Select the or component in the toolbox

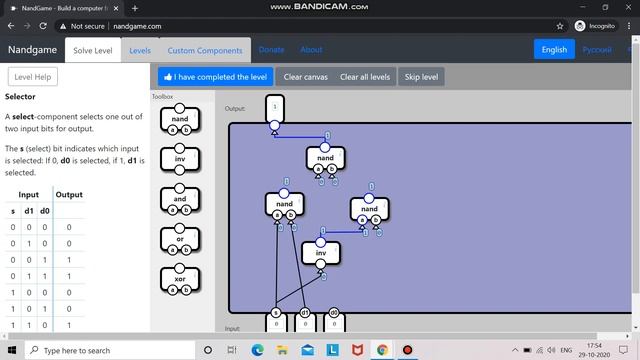click(x=180, y=239)
